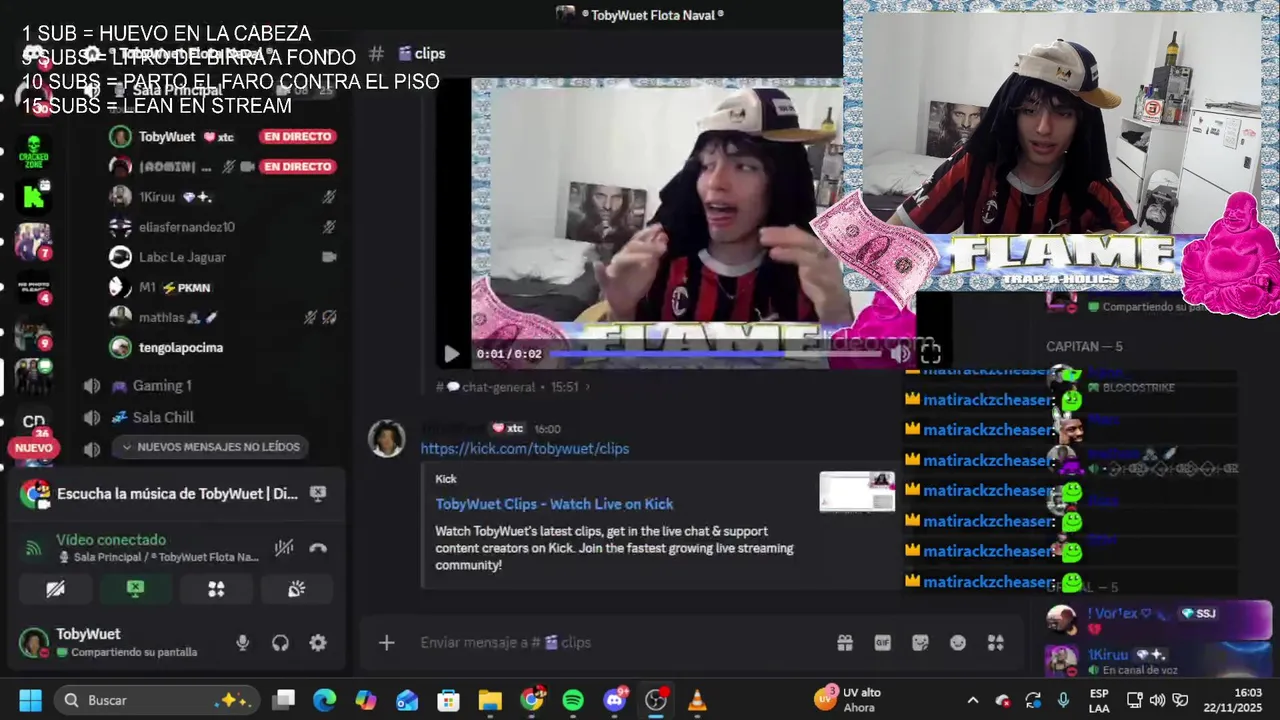Open the Escucha la música activity panel
1280x720 pixels.
click(177, 494)
